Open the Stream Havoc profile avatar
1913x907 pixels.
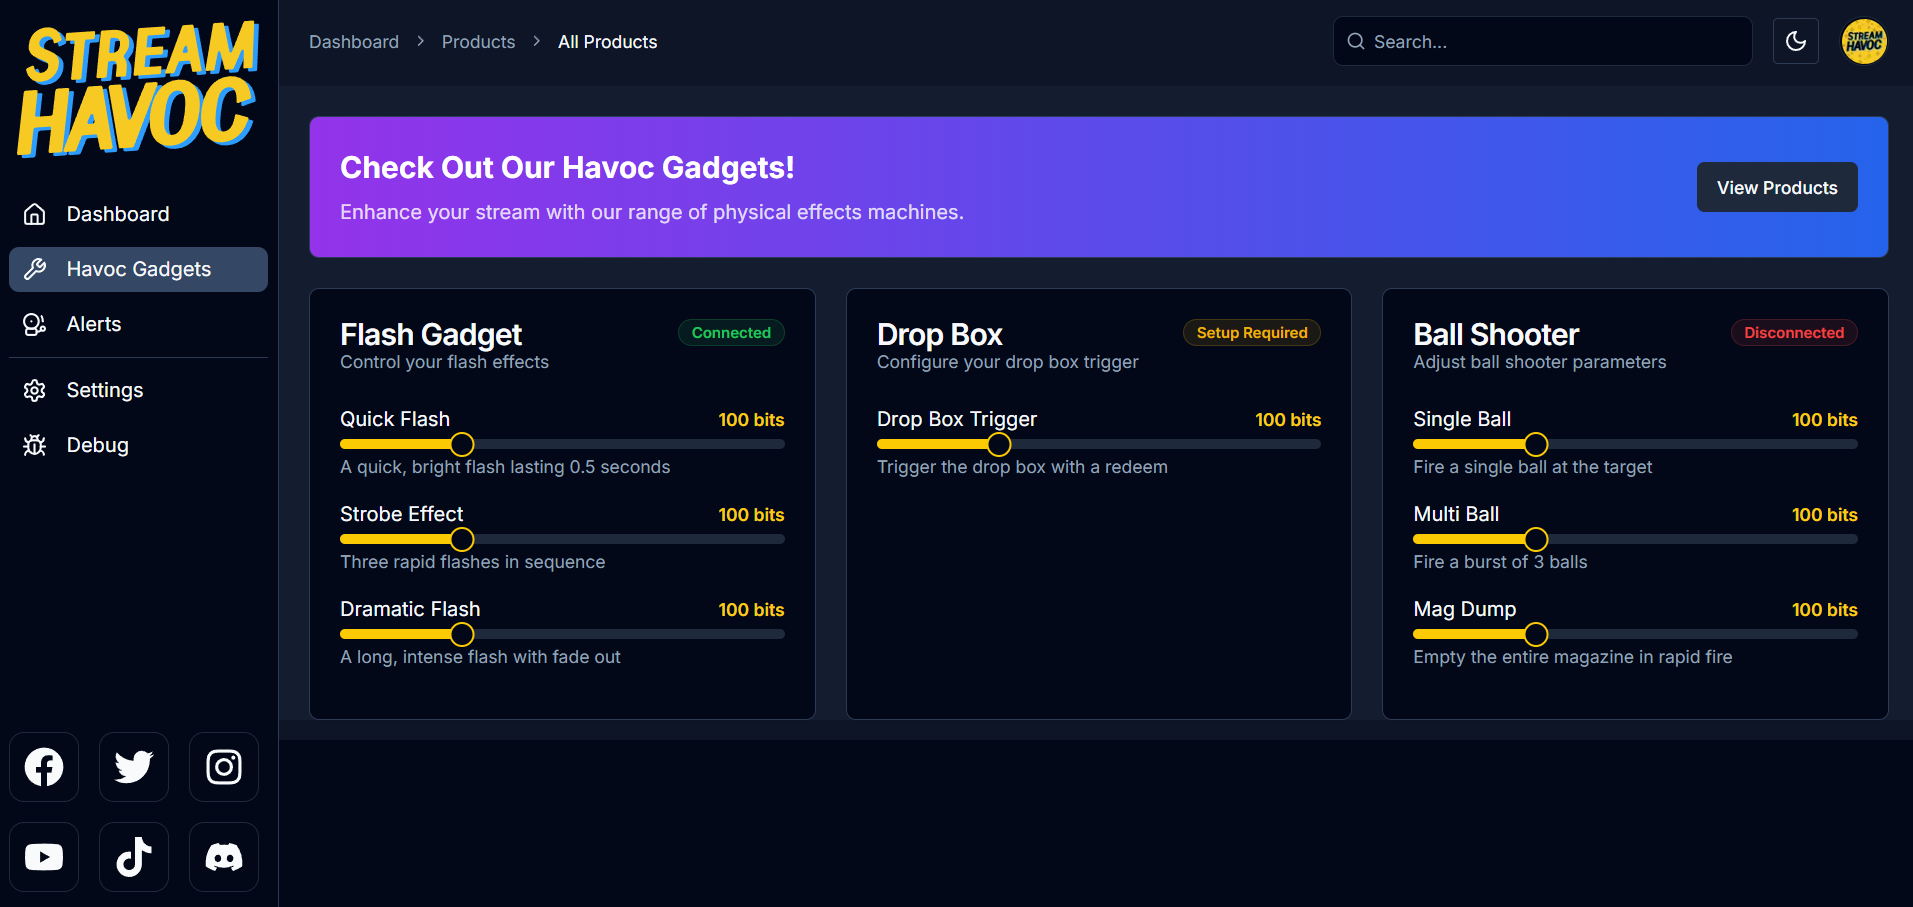click(x=1864, y=41)
